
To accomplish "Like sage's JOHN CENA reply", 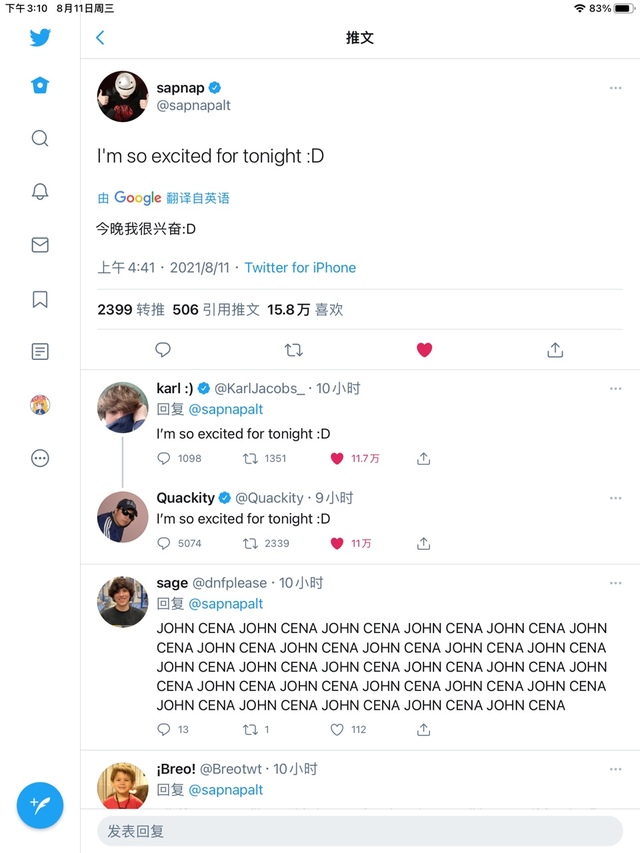I will coord(337,730).
